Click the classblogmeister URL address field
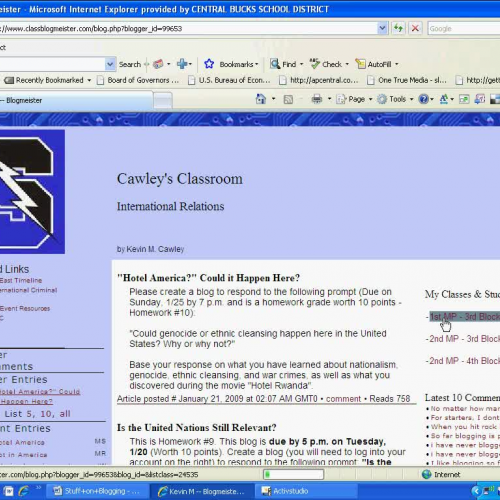This screenshot has height=500, width=500. pos(188,29)
